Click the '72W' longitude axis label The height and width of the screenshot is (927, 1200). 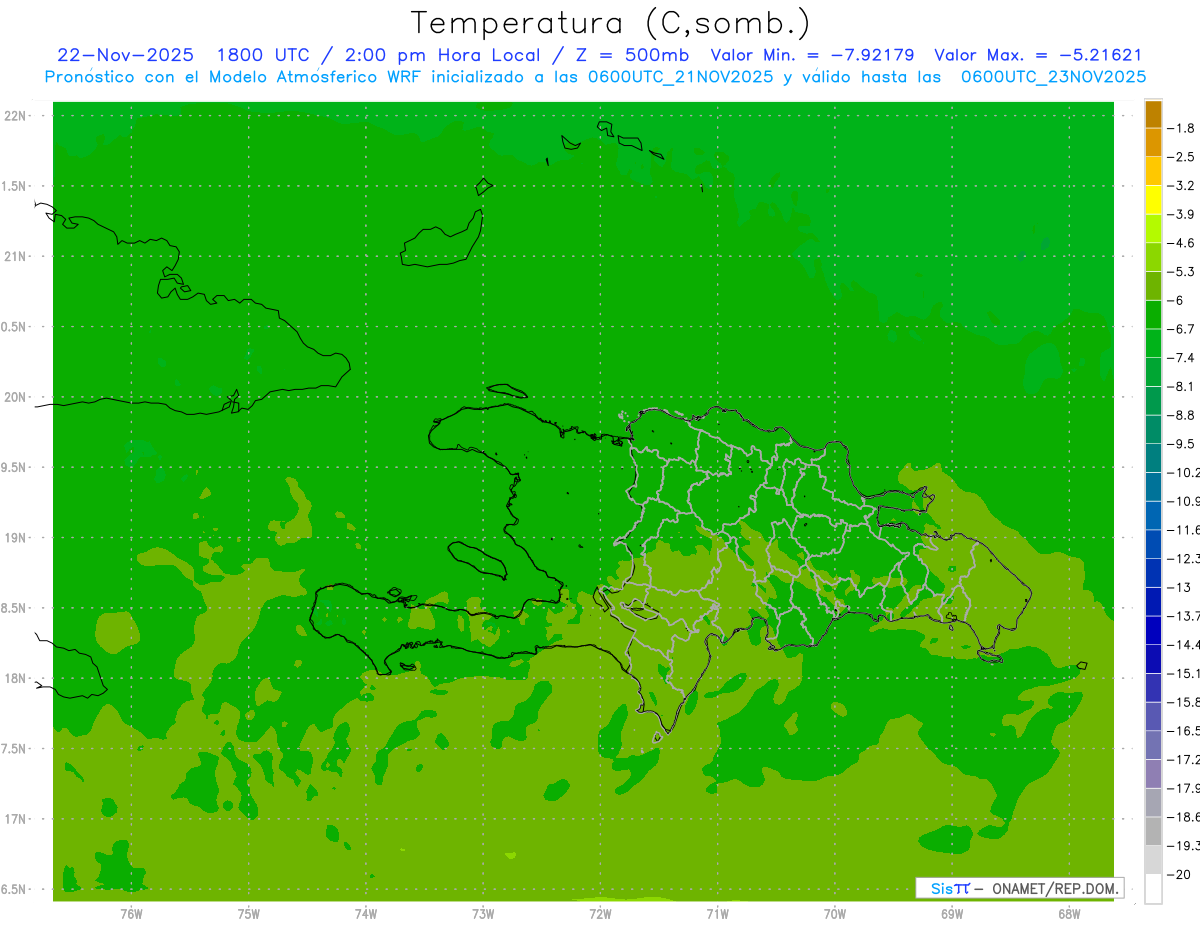tap(600, 913)
